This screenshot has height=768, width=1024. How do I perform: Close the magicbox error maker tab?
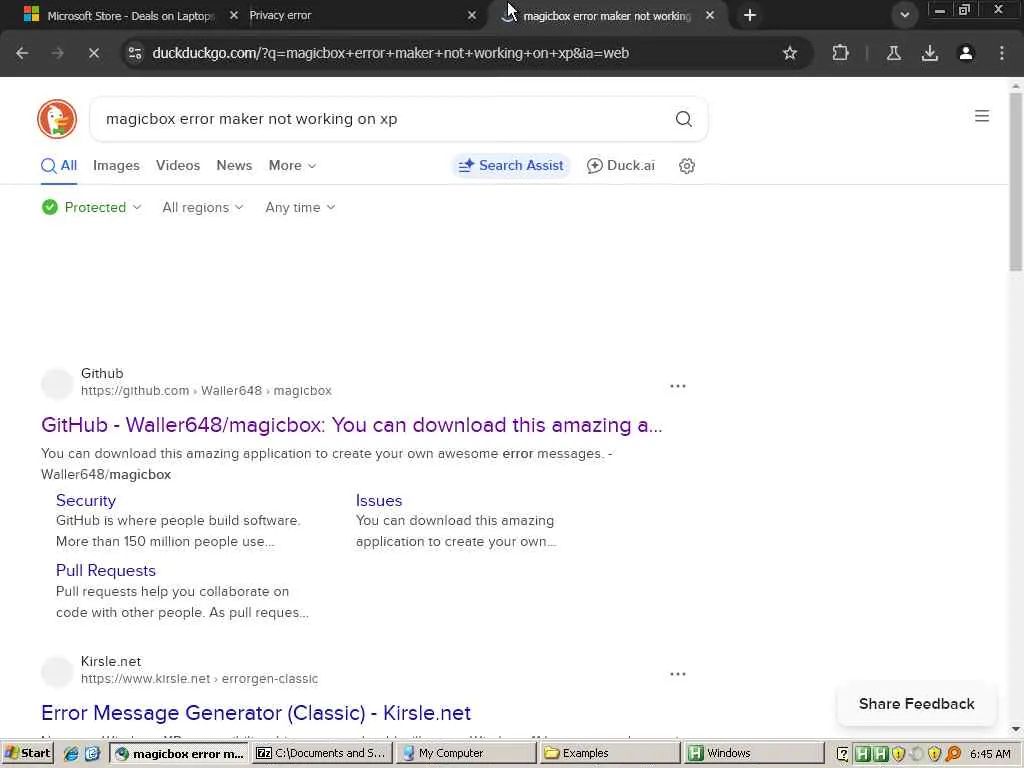pyautogui.click(x=710, y=15)
